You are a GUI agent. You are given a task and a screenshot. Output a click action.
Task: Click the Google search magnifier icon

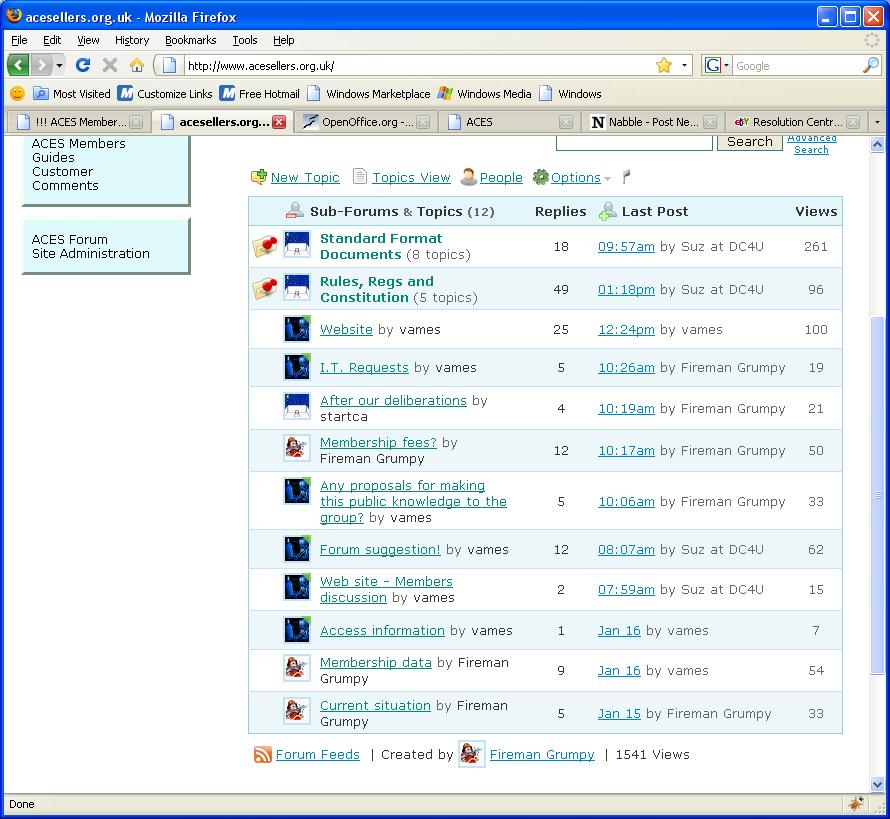coord(870,65)
